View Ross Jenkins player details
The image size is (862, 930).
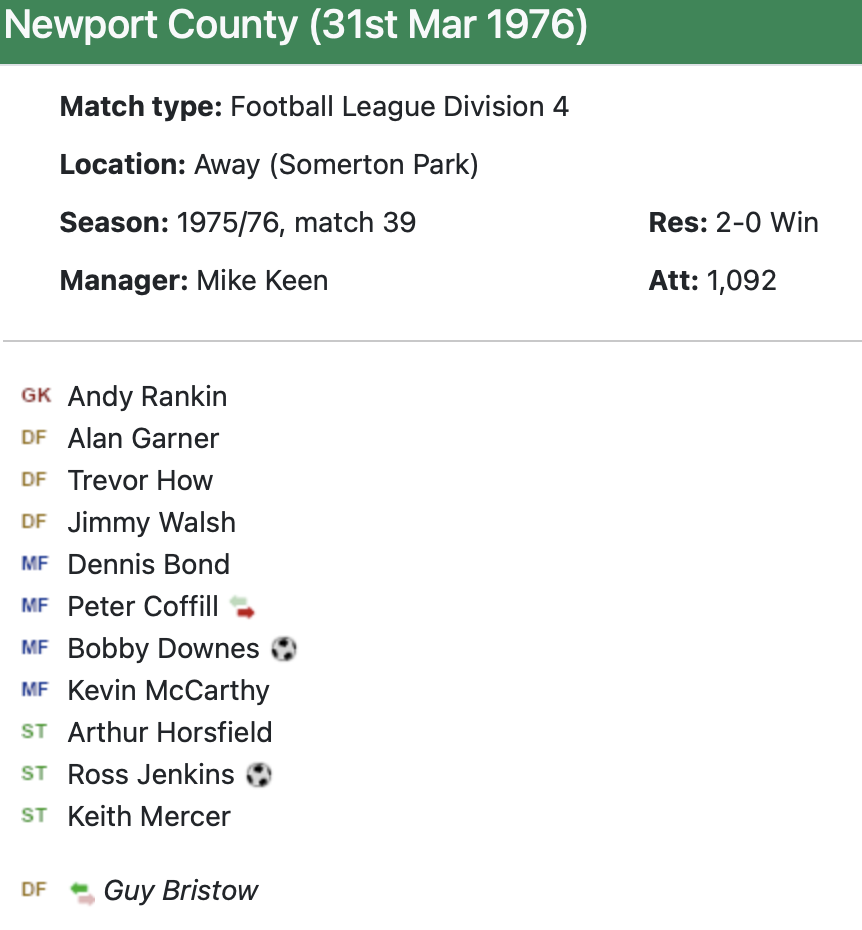150,775
